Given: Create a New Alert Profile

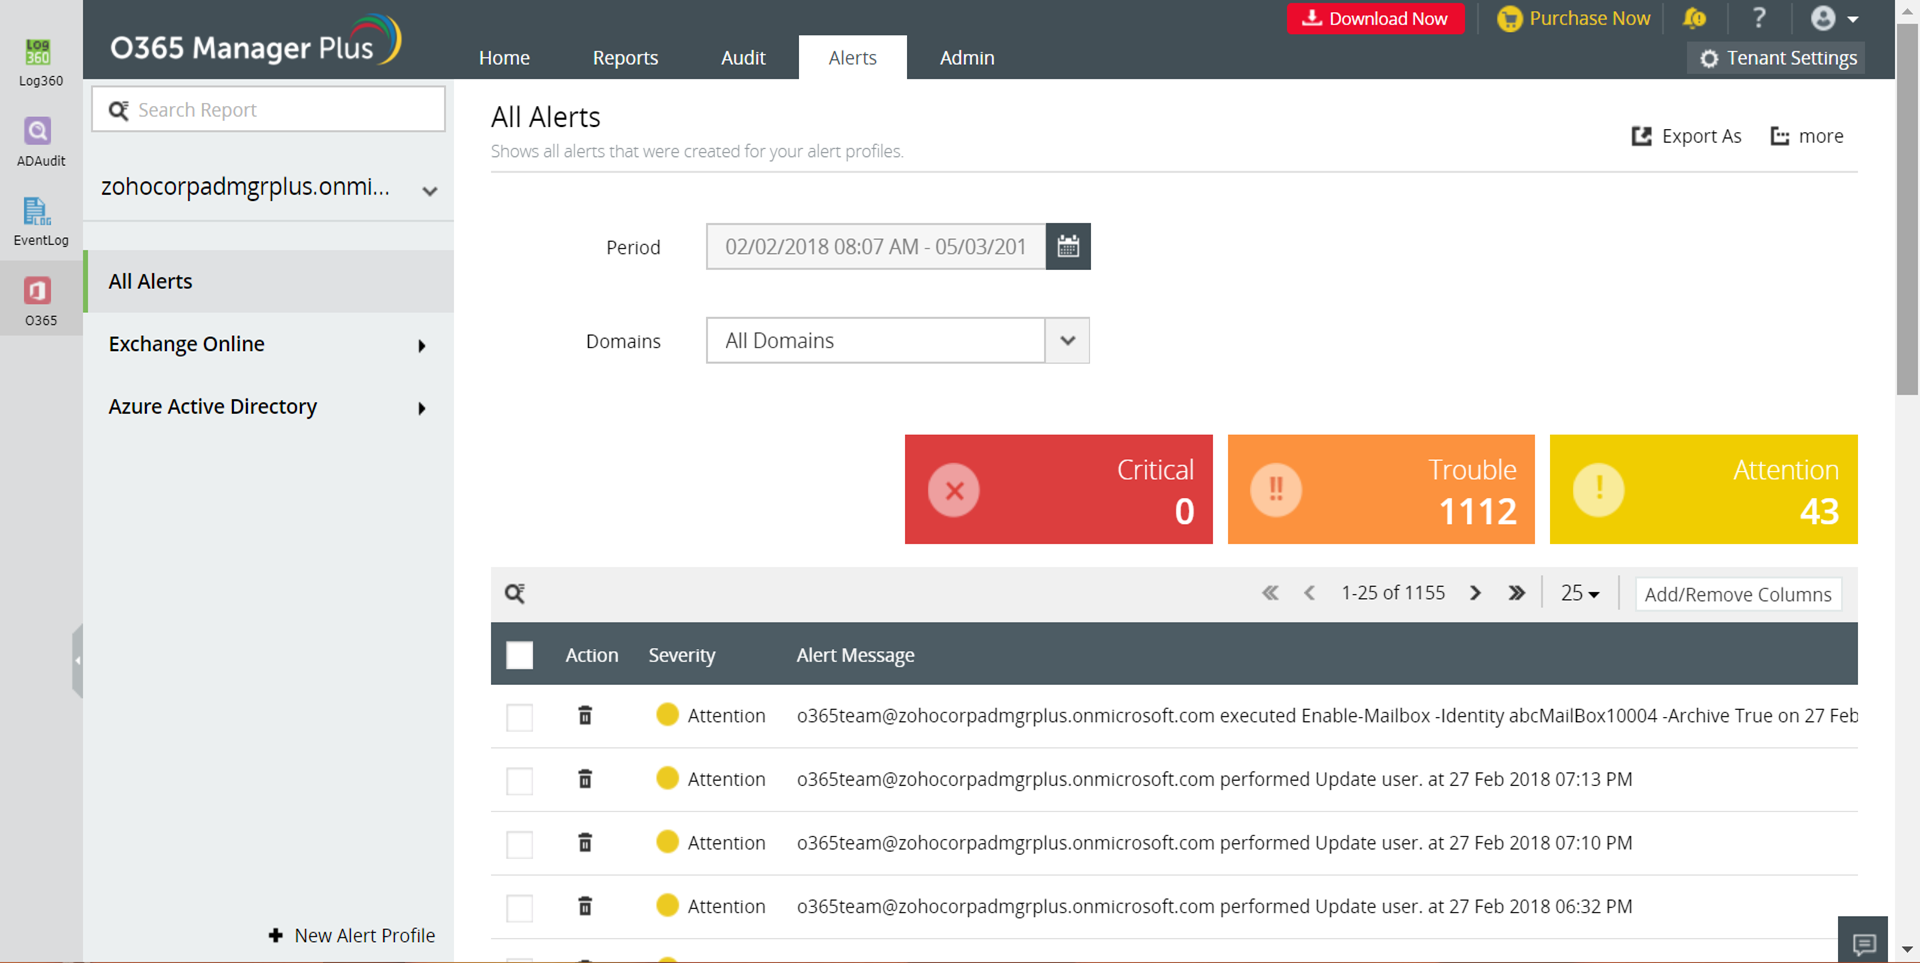Looking at the screenshot, I should point(352,936).
